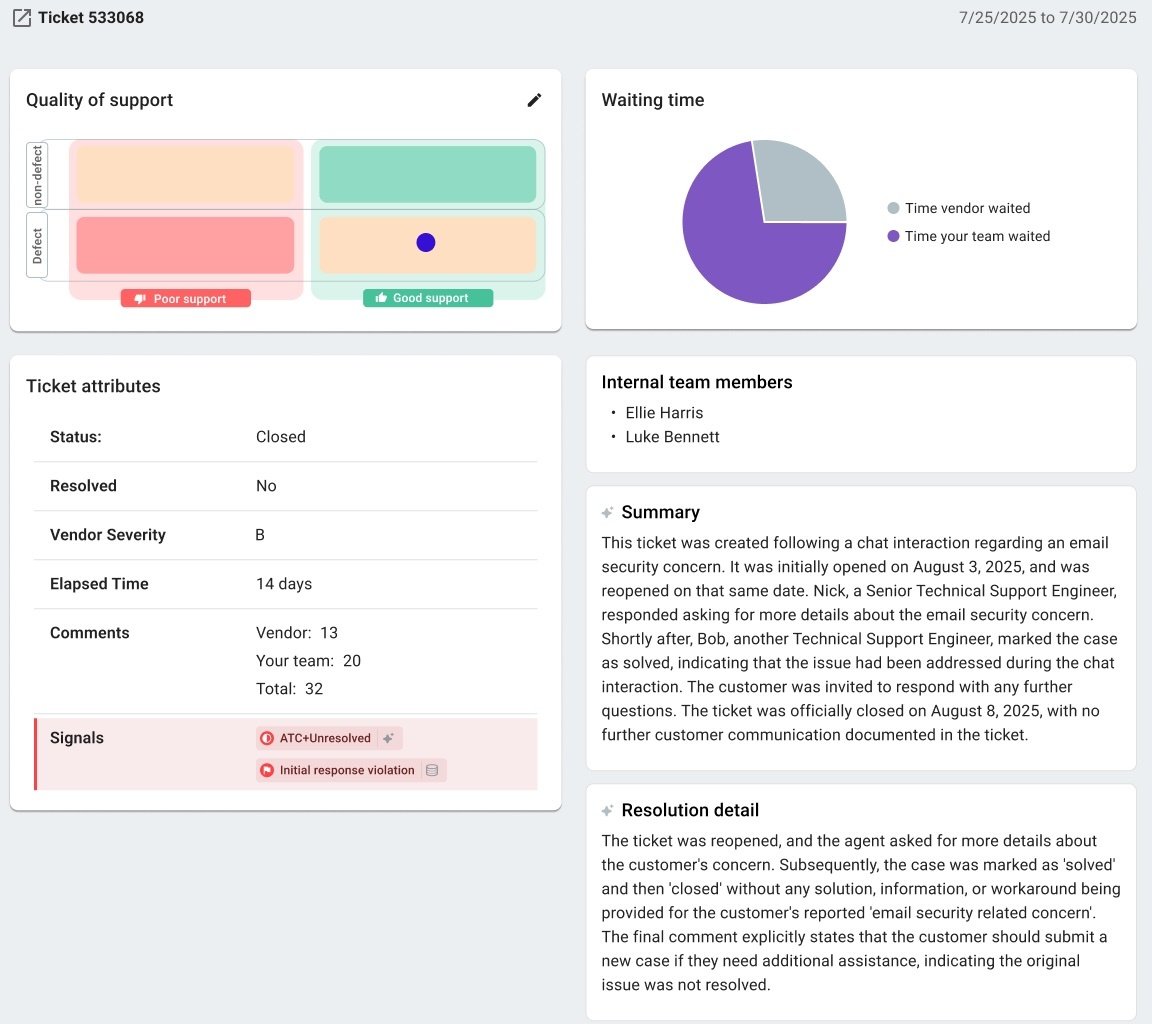This screenshot has height=1024, width=1152.
Task: Click the blue dot in quality matrix
Action: [426, 242]
